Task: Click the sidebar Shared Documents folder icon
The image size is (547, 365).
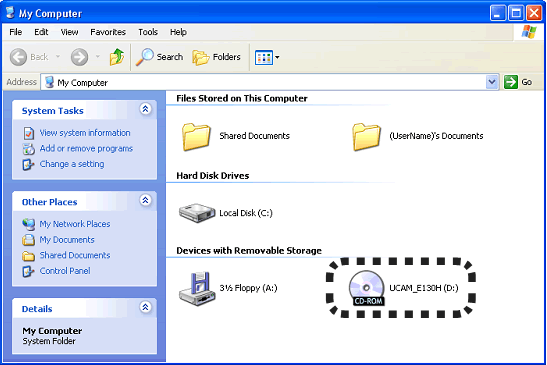Action: pyautogui.click(x=29, y=256)
